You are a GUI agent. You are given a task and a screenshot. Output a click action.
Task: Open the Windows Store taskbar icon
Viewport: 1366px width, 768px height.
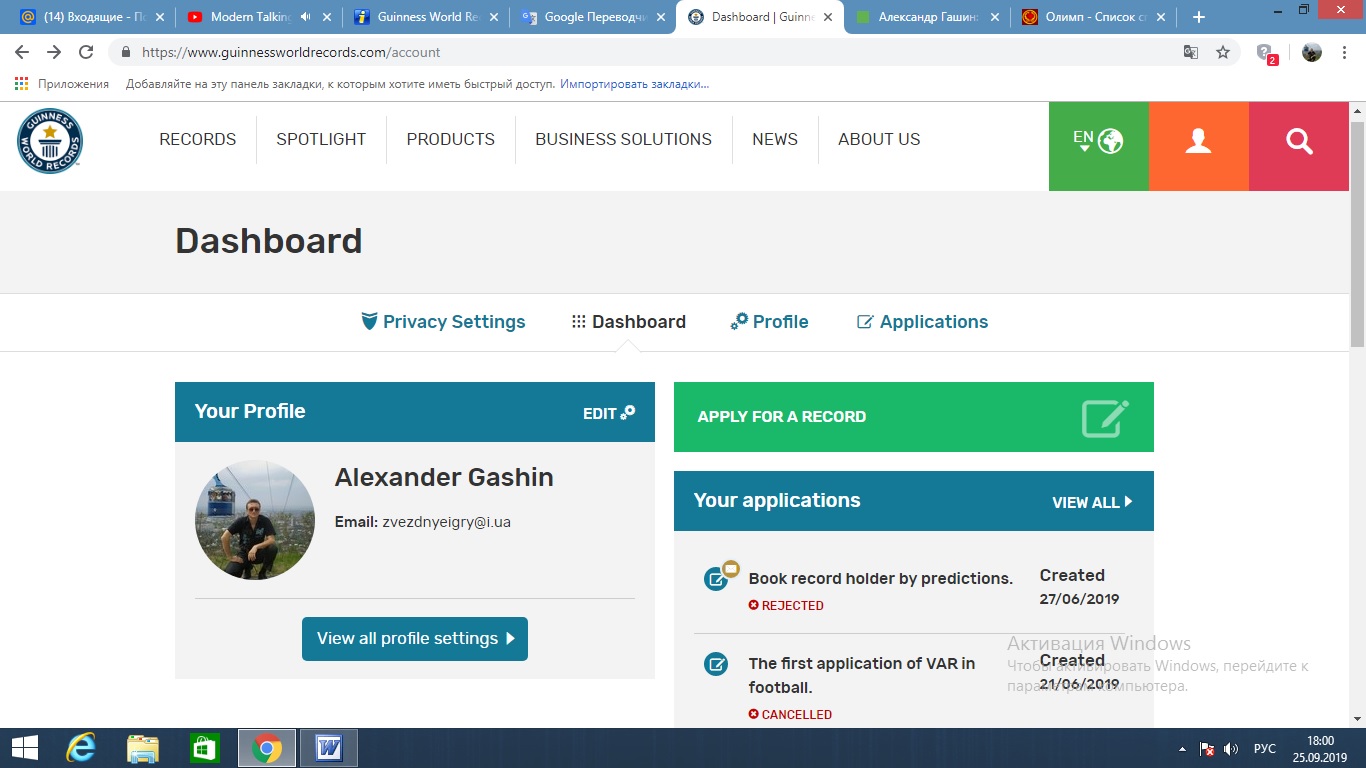(x=205, y=748)
